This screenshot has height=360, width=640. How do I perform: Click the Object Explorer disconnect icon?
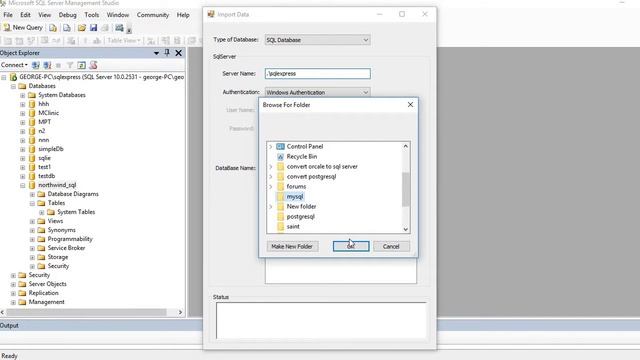[x=47, y=65]
